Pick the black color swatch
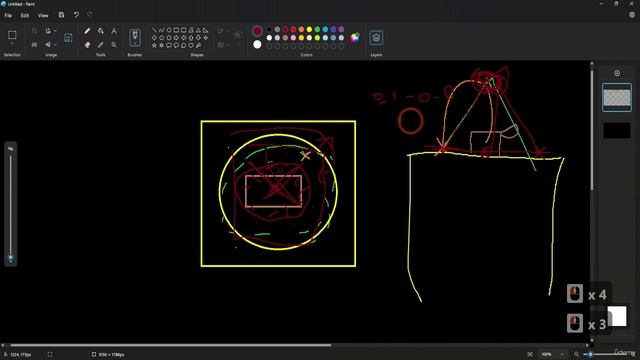The image size is (640, 360). click(269, 29)
